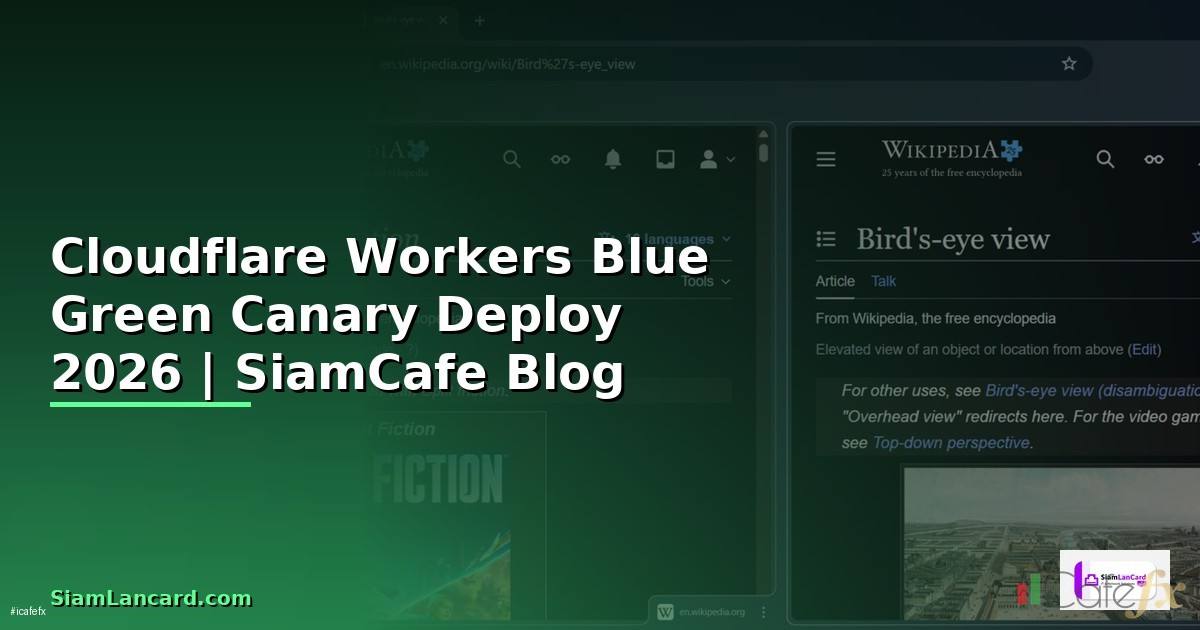Expand the Tools dropdown
The image size is (1200, 630).
706,281
